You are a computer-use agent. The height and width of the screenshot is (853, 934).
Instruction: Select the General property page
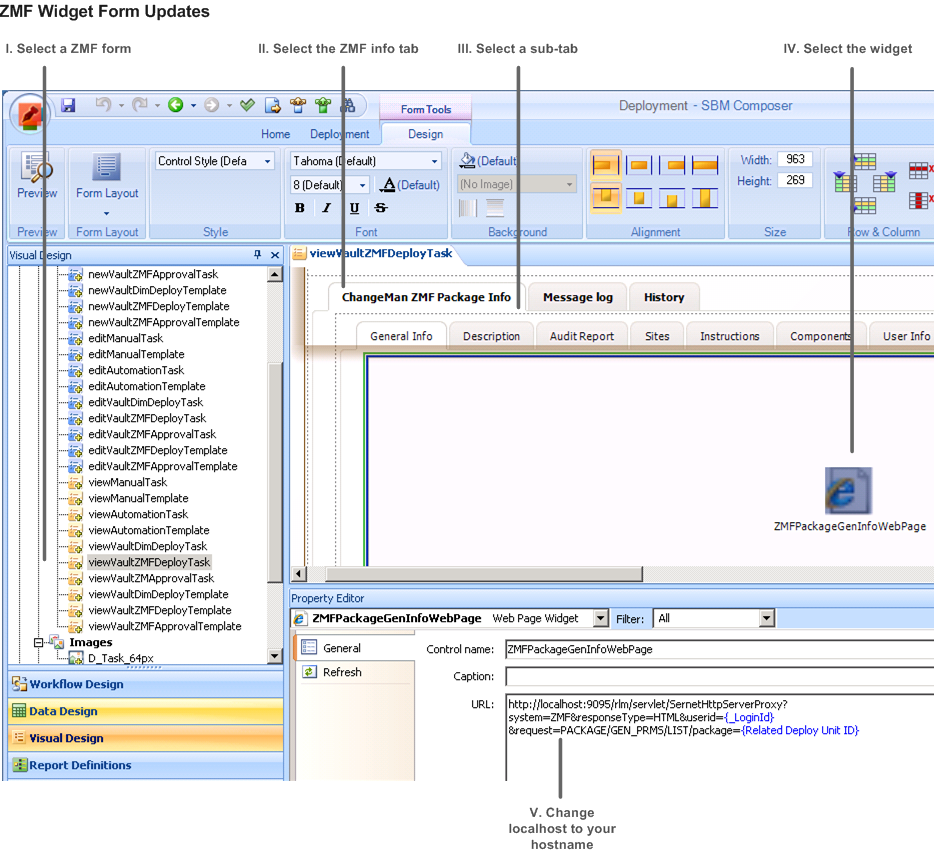[355, 648]
